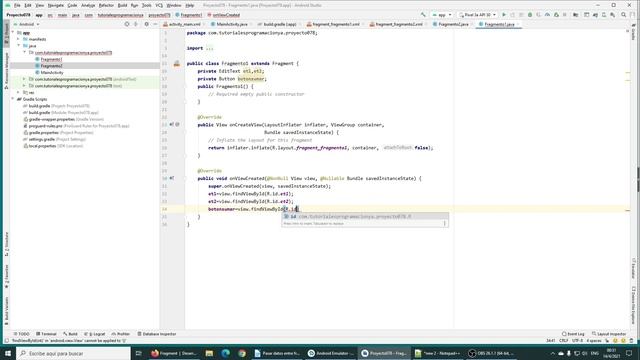
Task: Open the Logcat tool window
Action: [x=95, y=334]
